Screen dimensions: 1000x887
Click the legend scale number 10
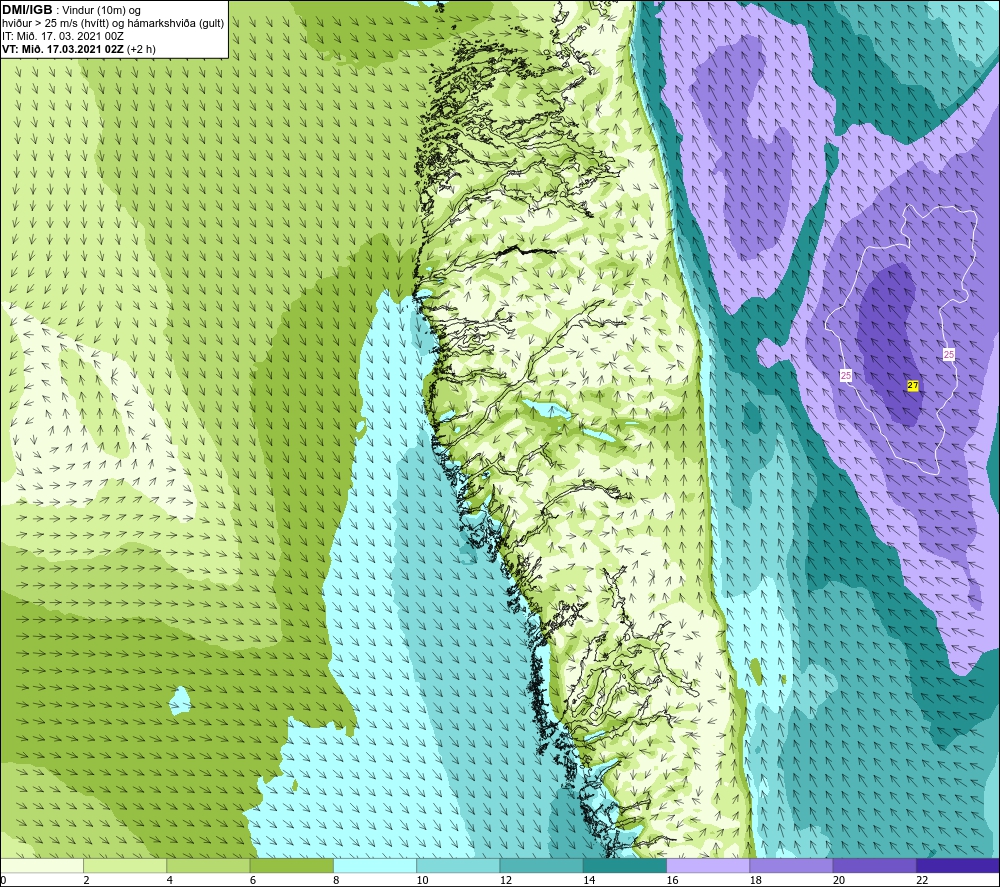[422, 881]
